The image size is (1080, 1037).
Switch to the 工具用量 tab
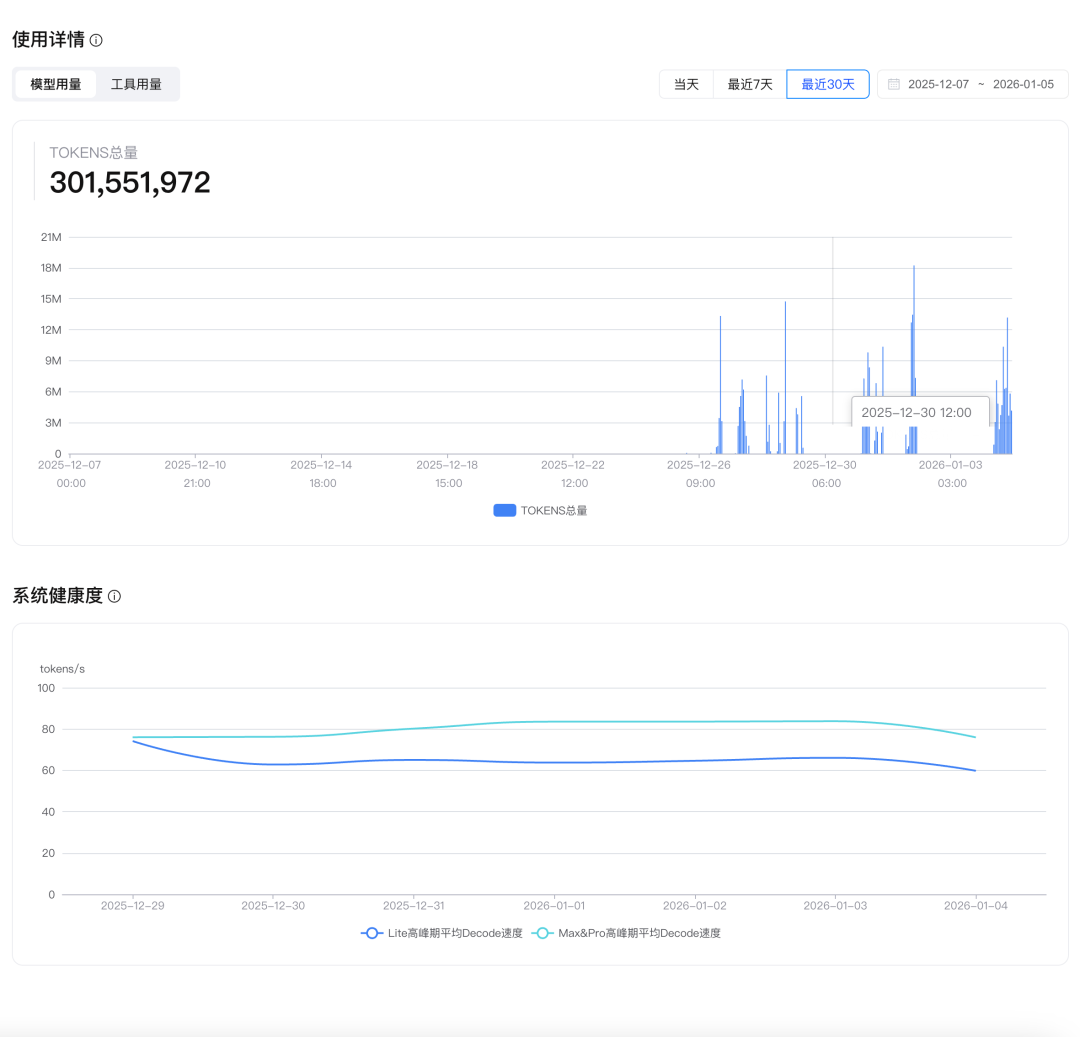[x=137, y=84]
